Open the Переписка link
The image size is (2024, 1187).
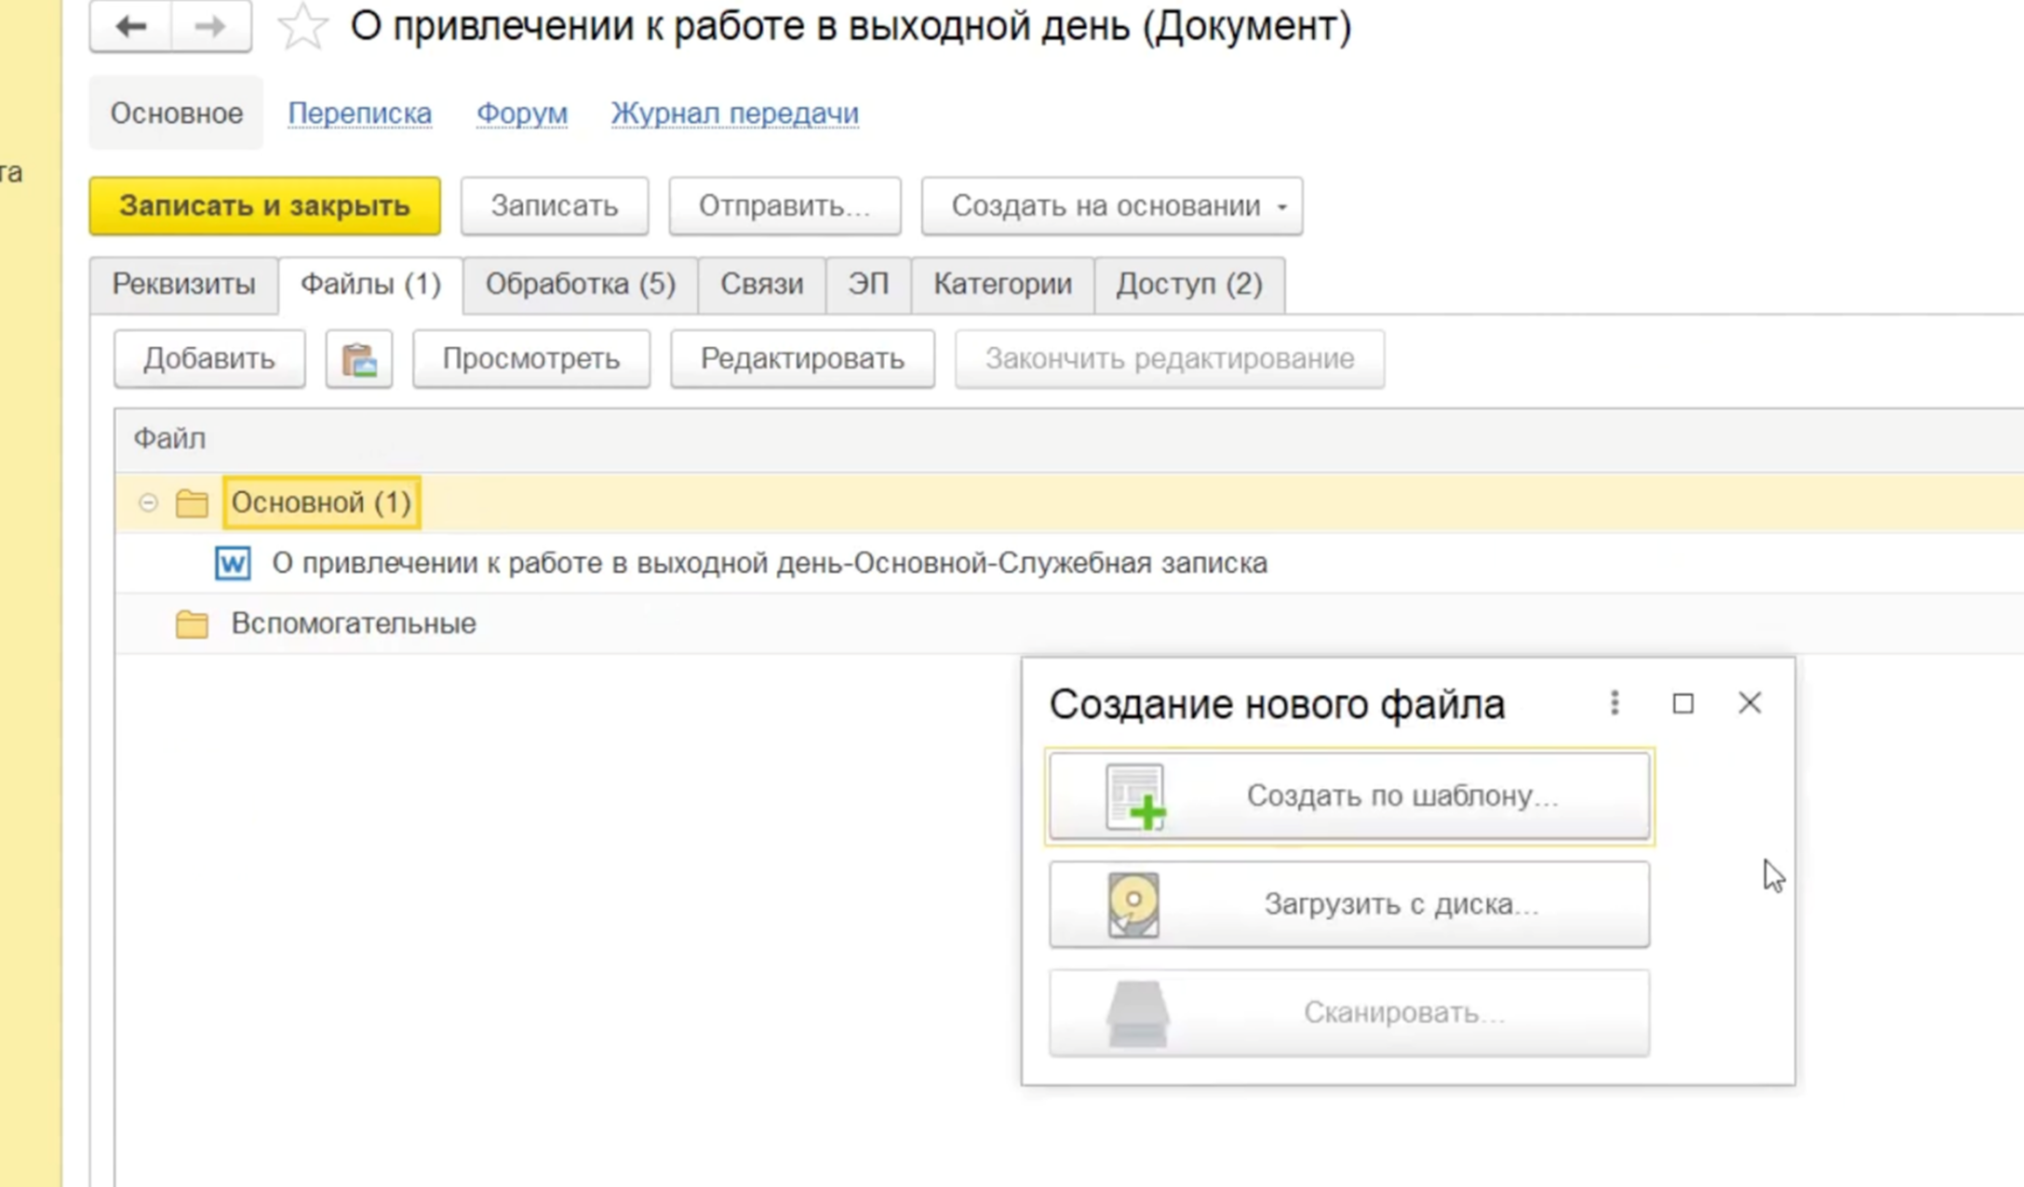[360, 113]
